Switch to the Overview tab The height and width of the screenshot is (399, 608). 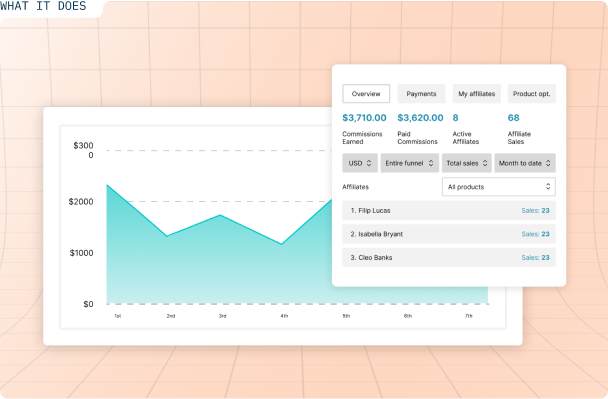(366, 94)
